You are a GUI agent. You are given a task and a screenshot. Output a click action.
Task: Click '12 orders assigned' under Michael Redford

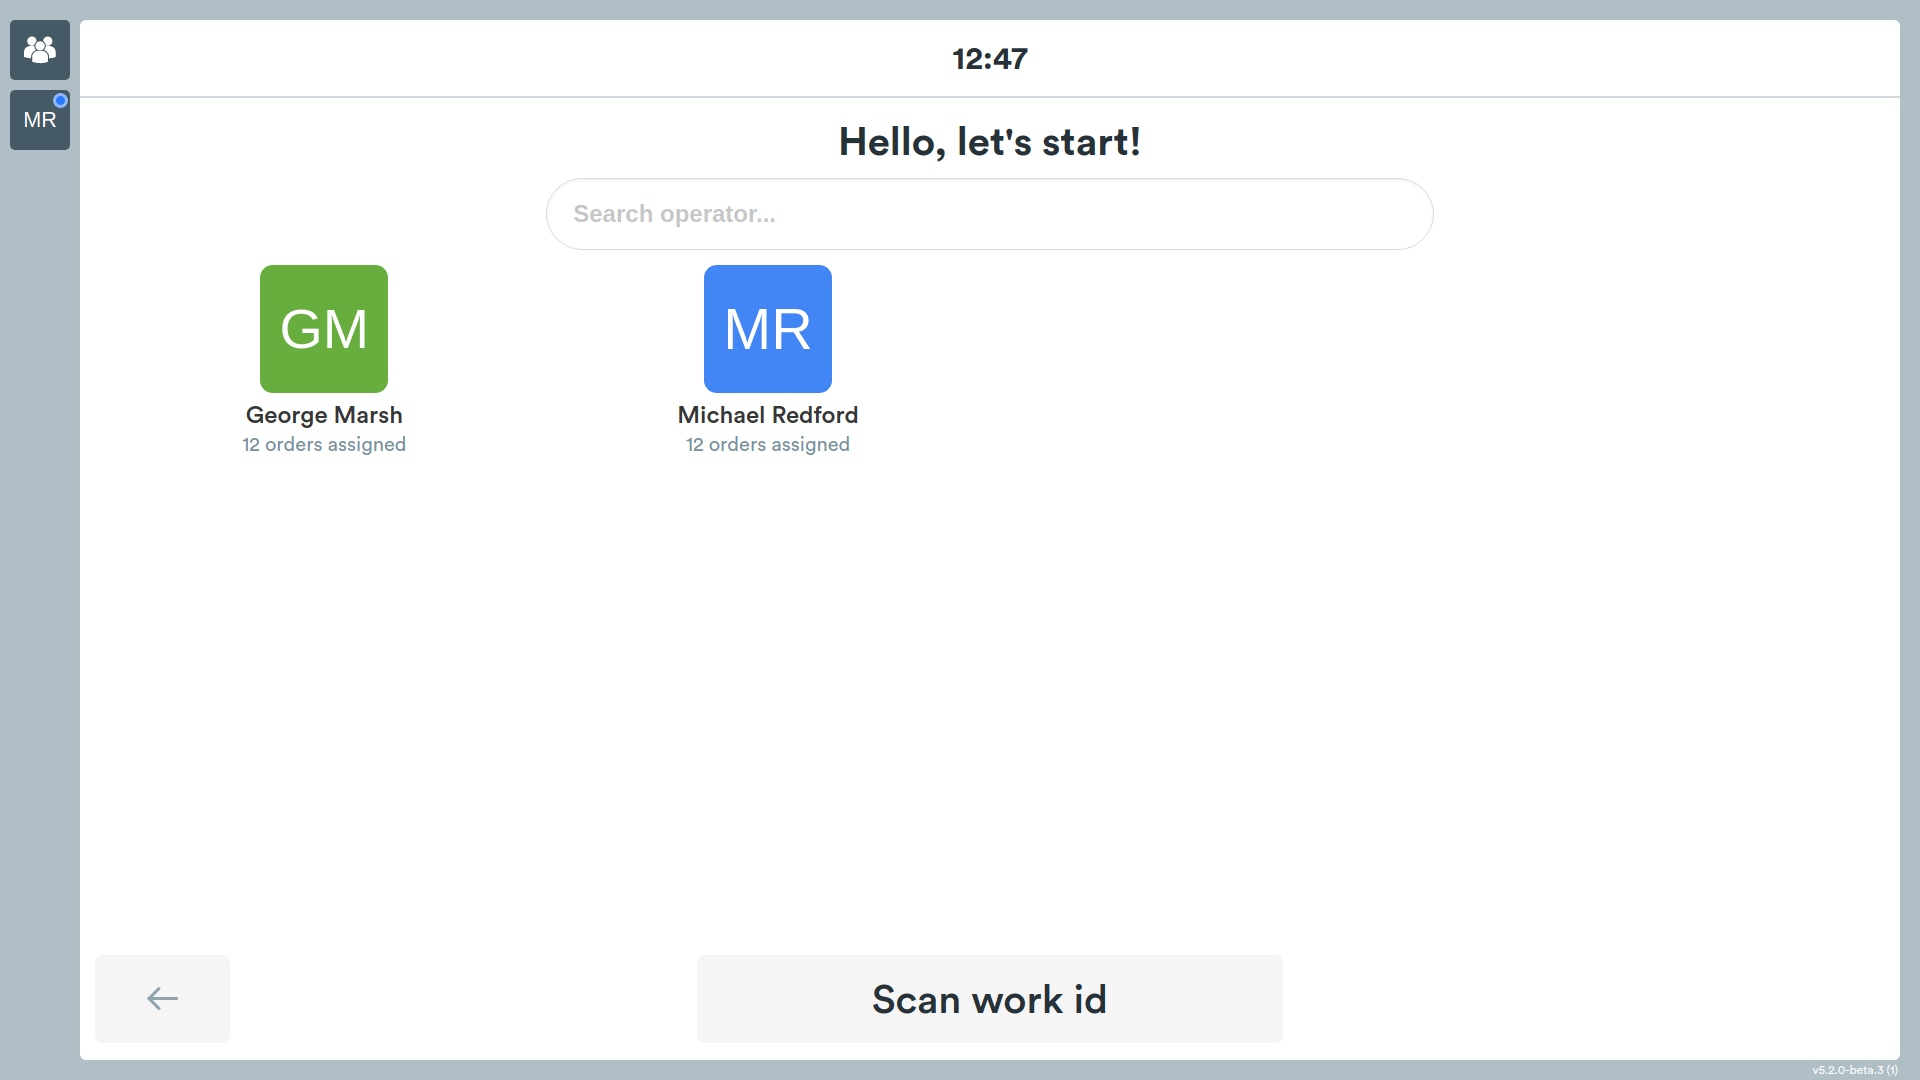pos(768,445)
